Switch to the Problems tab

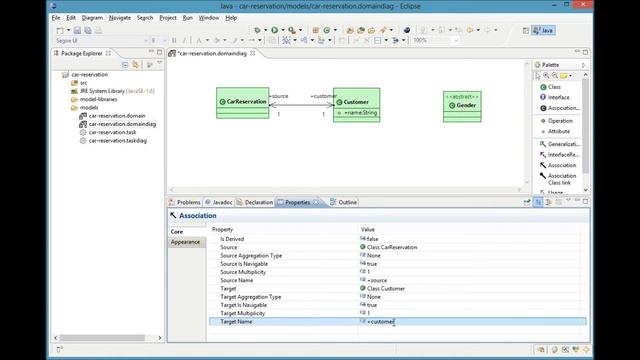(184, 202)
